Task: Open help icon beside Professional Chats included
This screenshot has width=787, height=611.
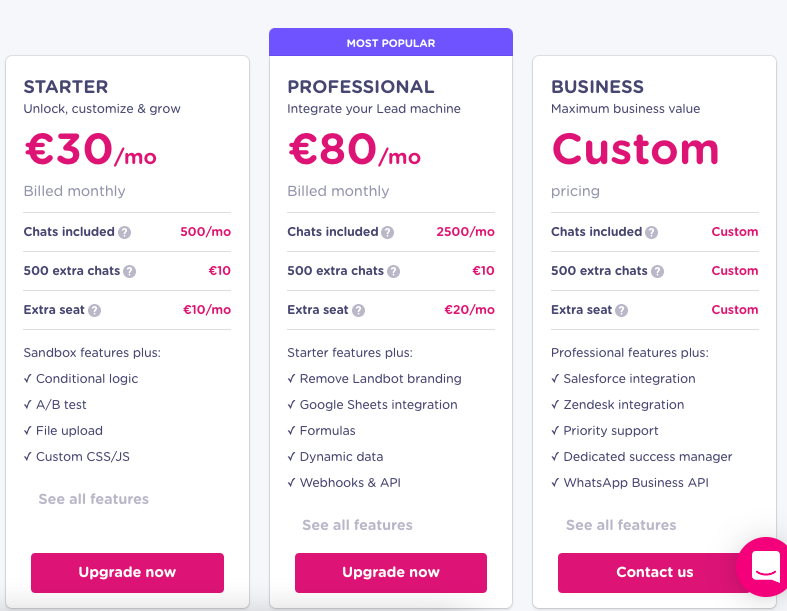Action: pos(387,232)
